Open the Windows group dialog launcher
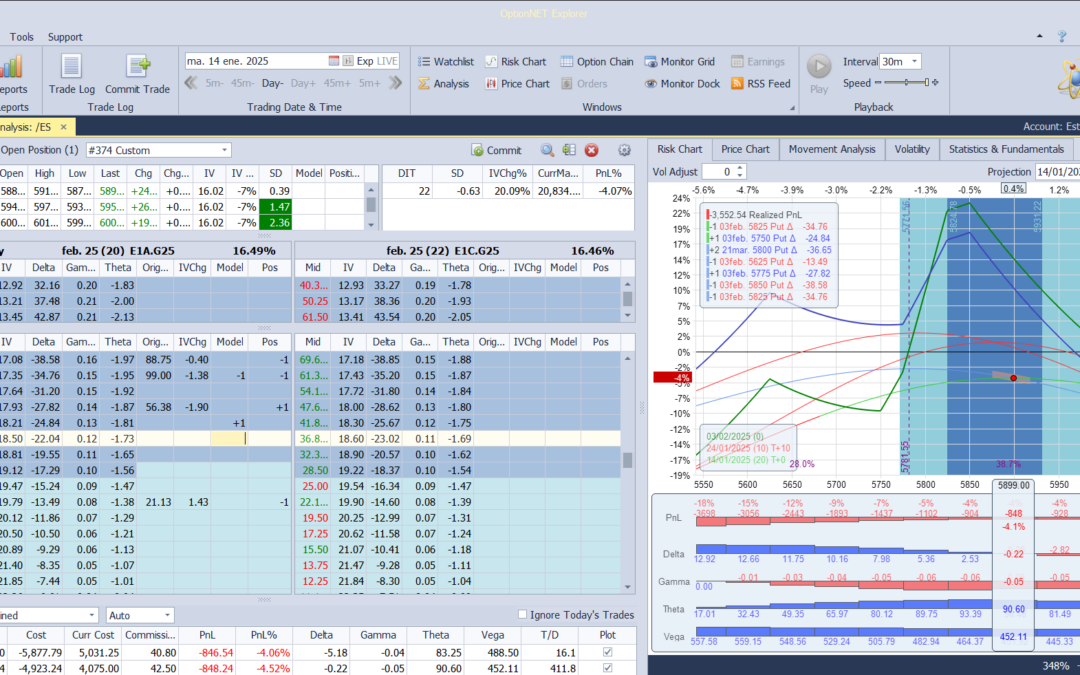 pyautogui.click(x=792, y=107)
